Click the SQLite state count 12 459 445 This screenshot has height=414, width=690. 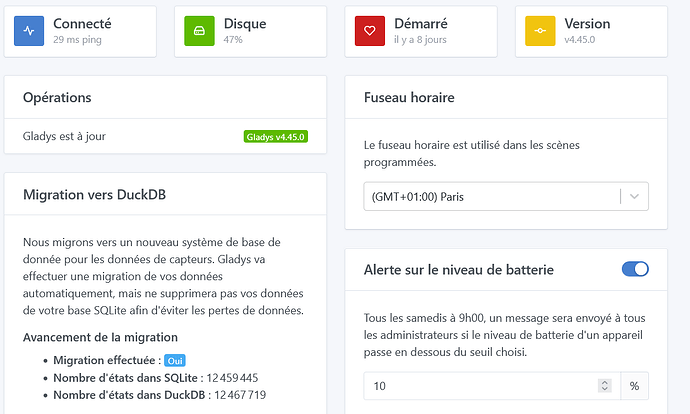coord(232,378)
